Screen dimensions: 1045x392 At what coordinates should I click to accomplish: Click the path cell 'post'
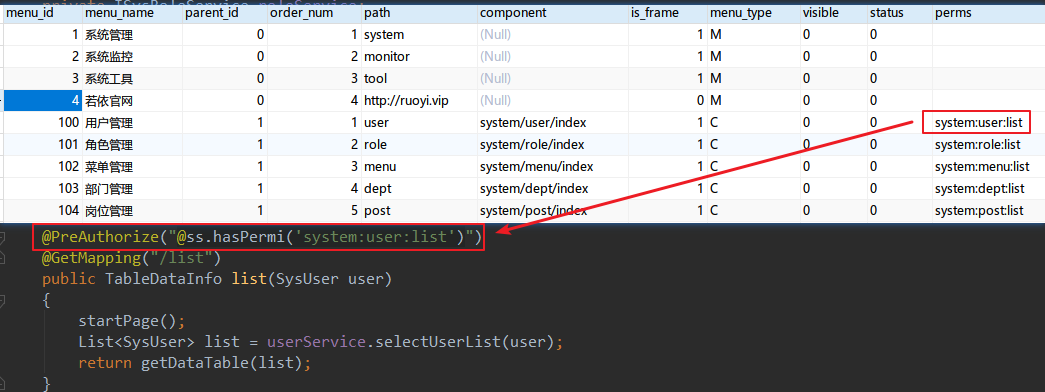click(419, 211)
